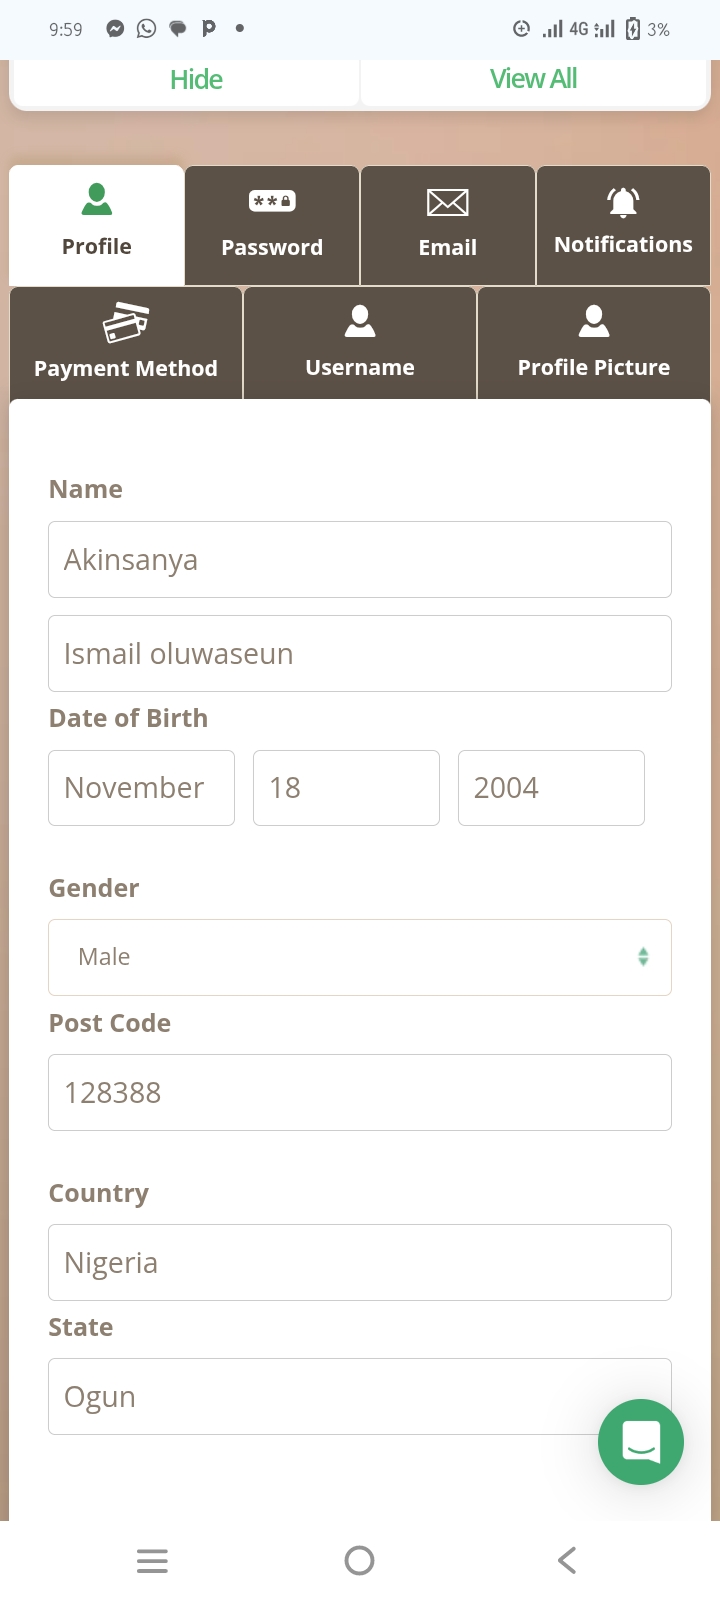Tap the Notifications bell icon

(x=623, y=202)
